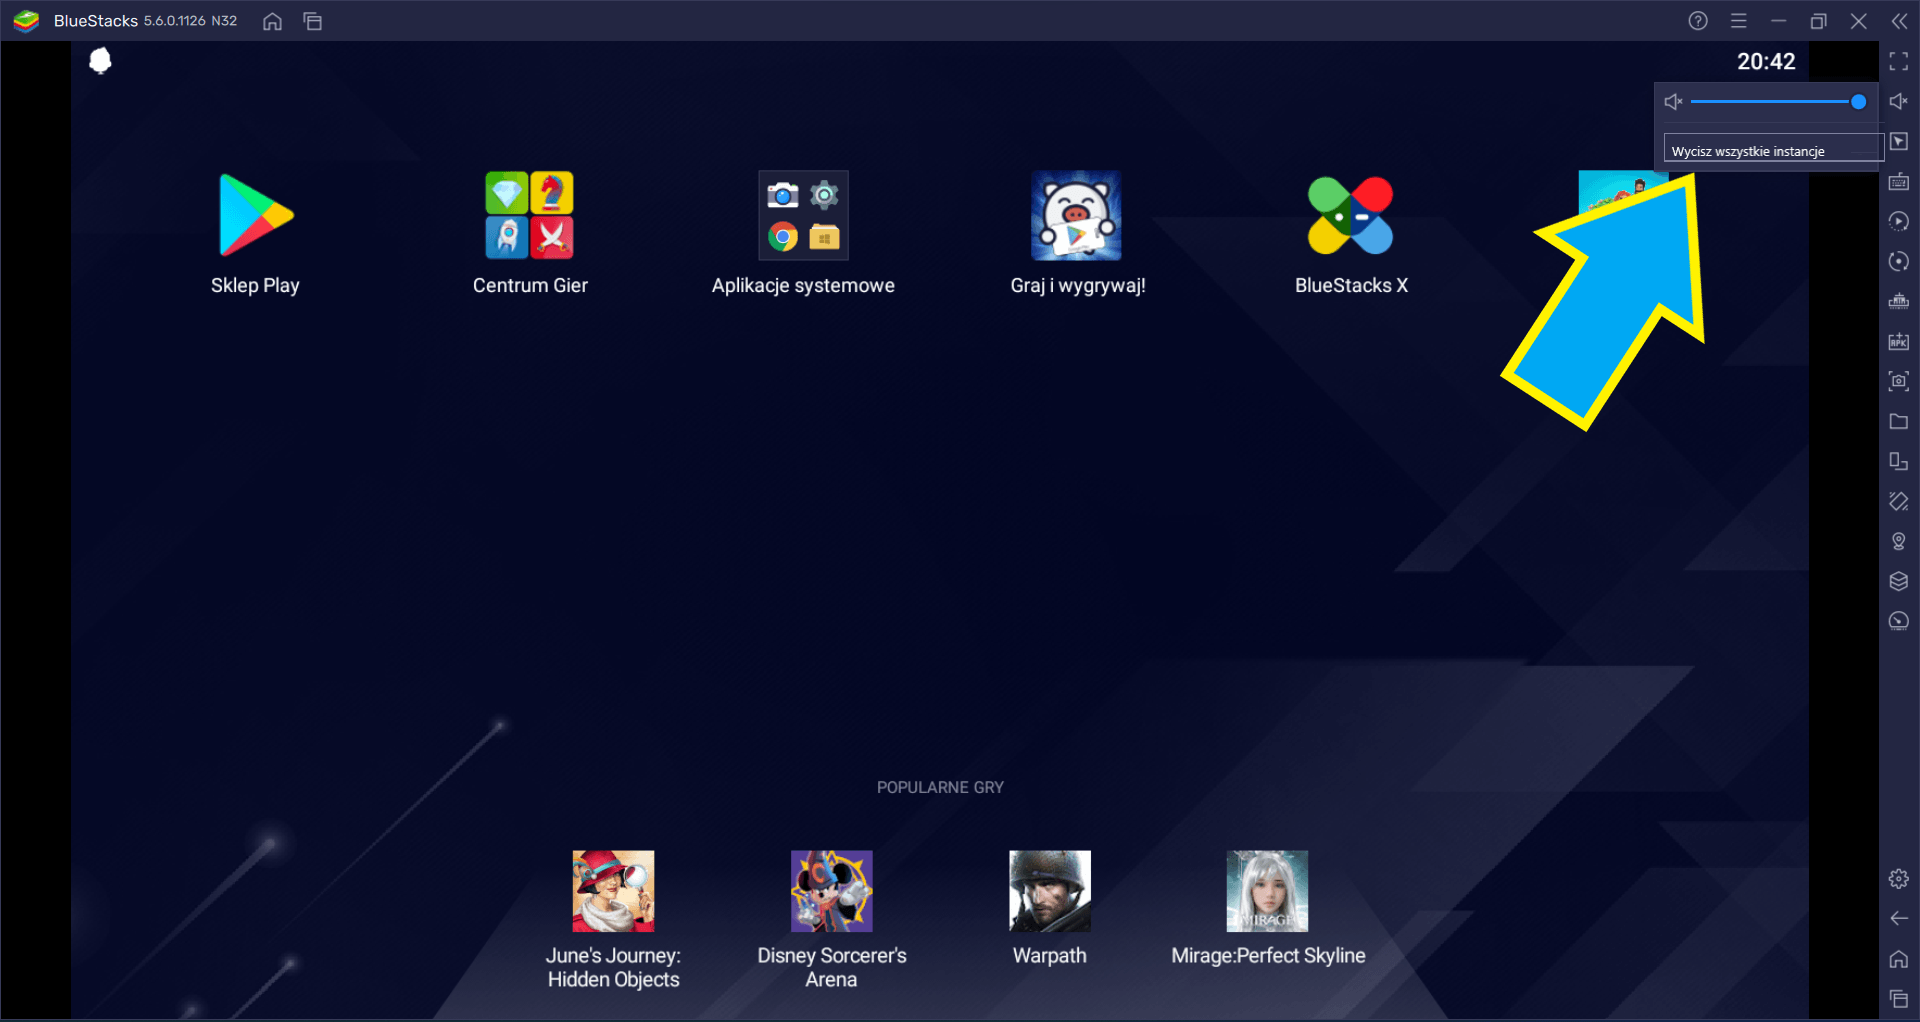Open recent apps icon at sidebar bottom
The image size is (1920, 1022).
(1899, 999)
